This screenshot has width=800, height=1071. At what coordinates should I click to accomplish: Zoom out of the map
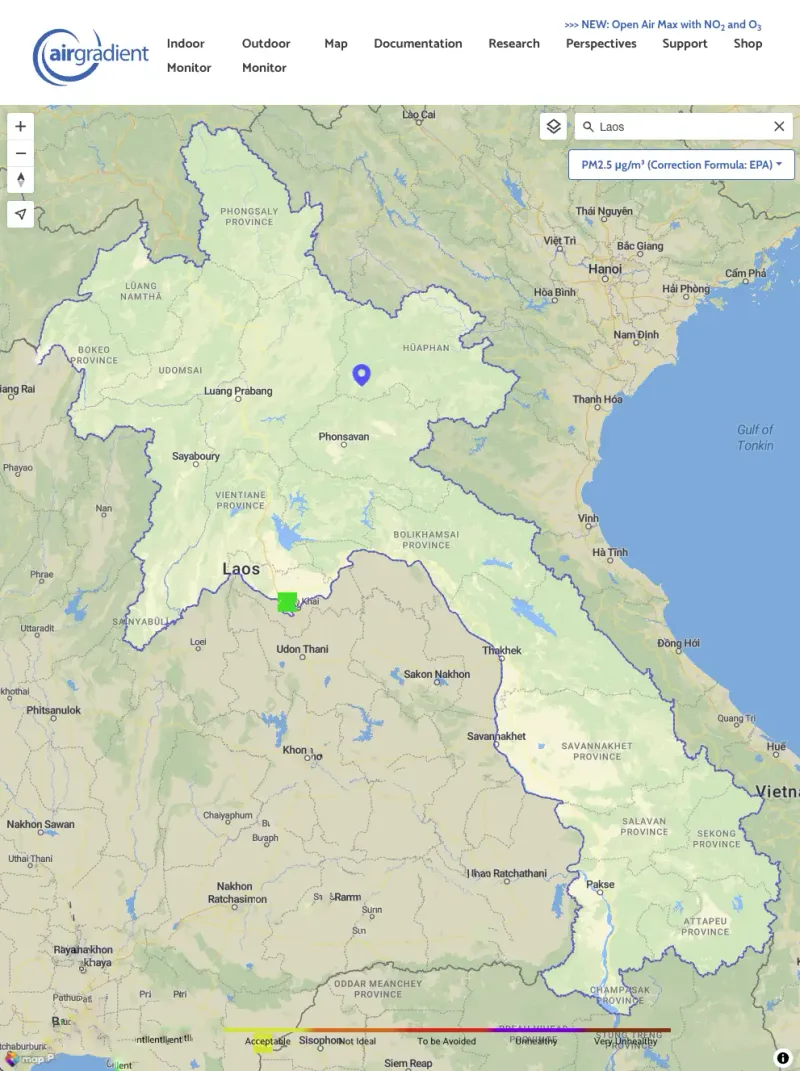pos(21,154)
